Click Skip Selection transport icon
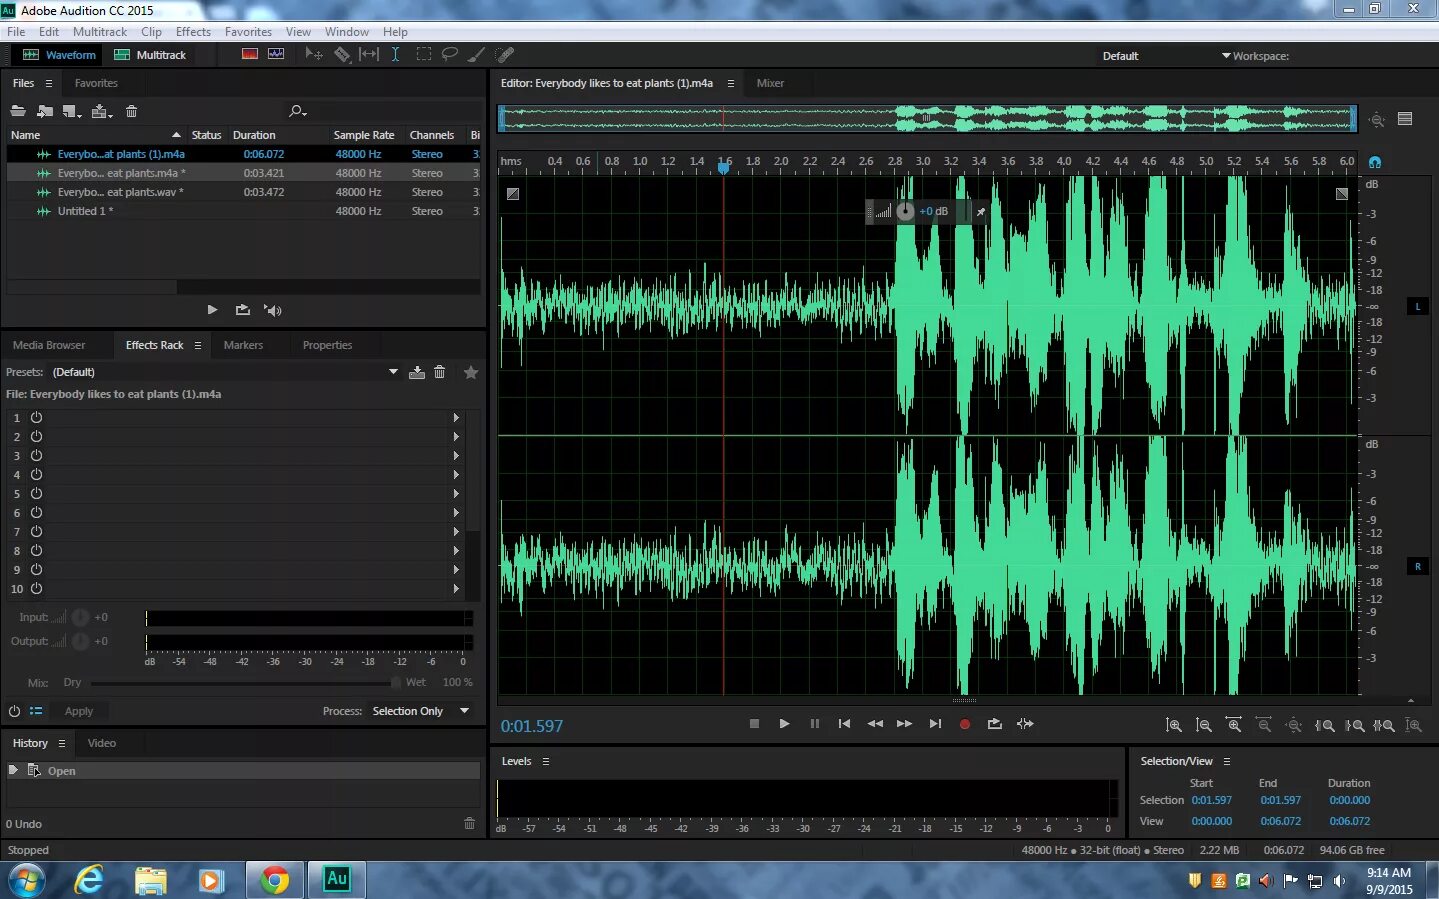Image resolution: width=1439 pixels, height=899 pixels. 1025,724
